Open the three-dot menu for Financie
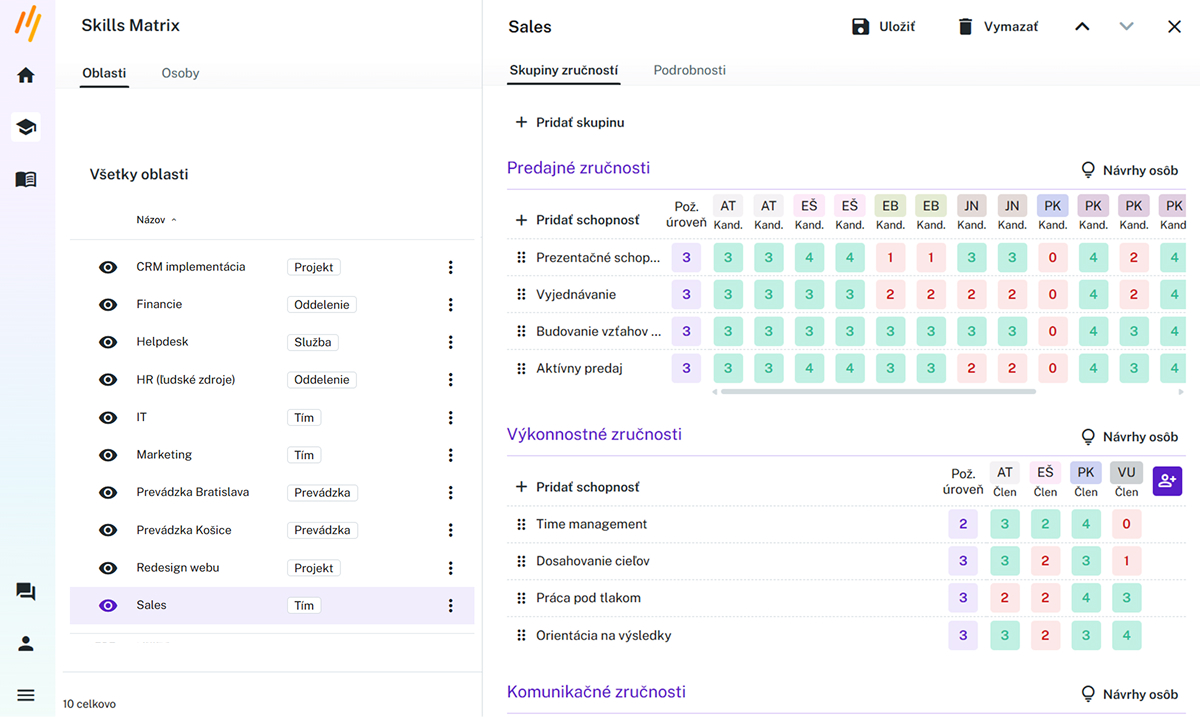Image resolution: width=1200 pixels, height=717 pixels. [x=451, y=305]
